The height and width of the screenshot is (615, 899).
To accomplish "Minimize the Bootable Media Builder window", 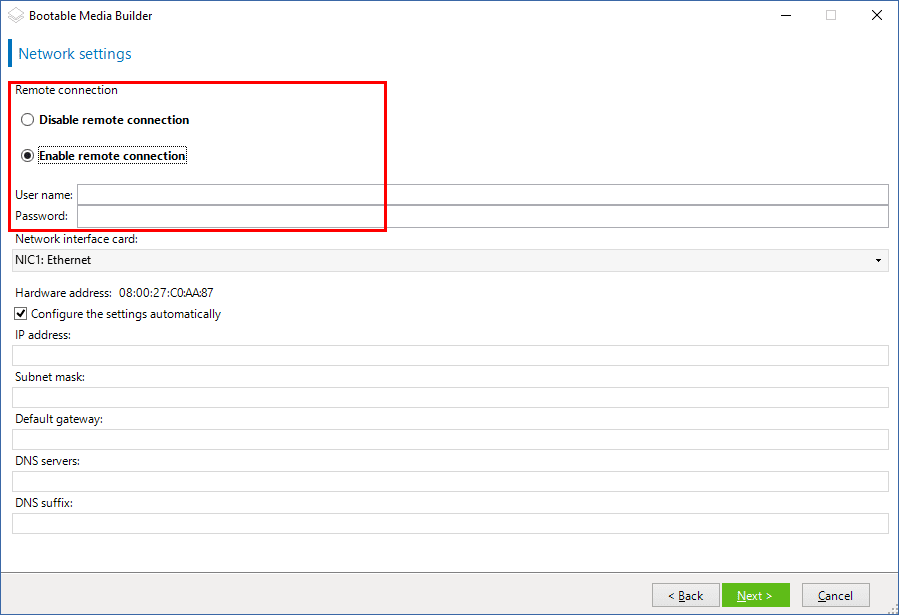I will point(785,16).
